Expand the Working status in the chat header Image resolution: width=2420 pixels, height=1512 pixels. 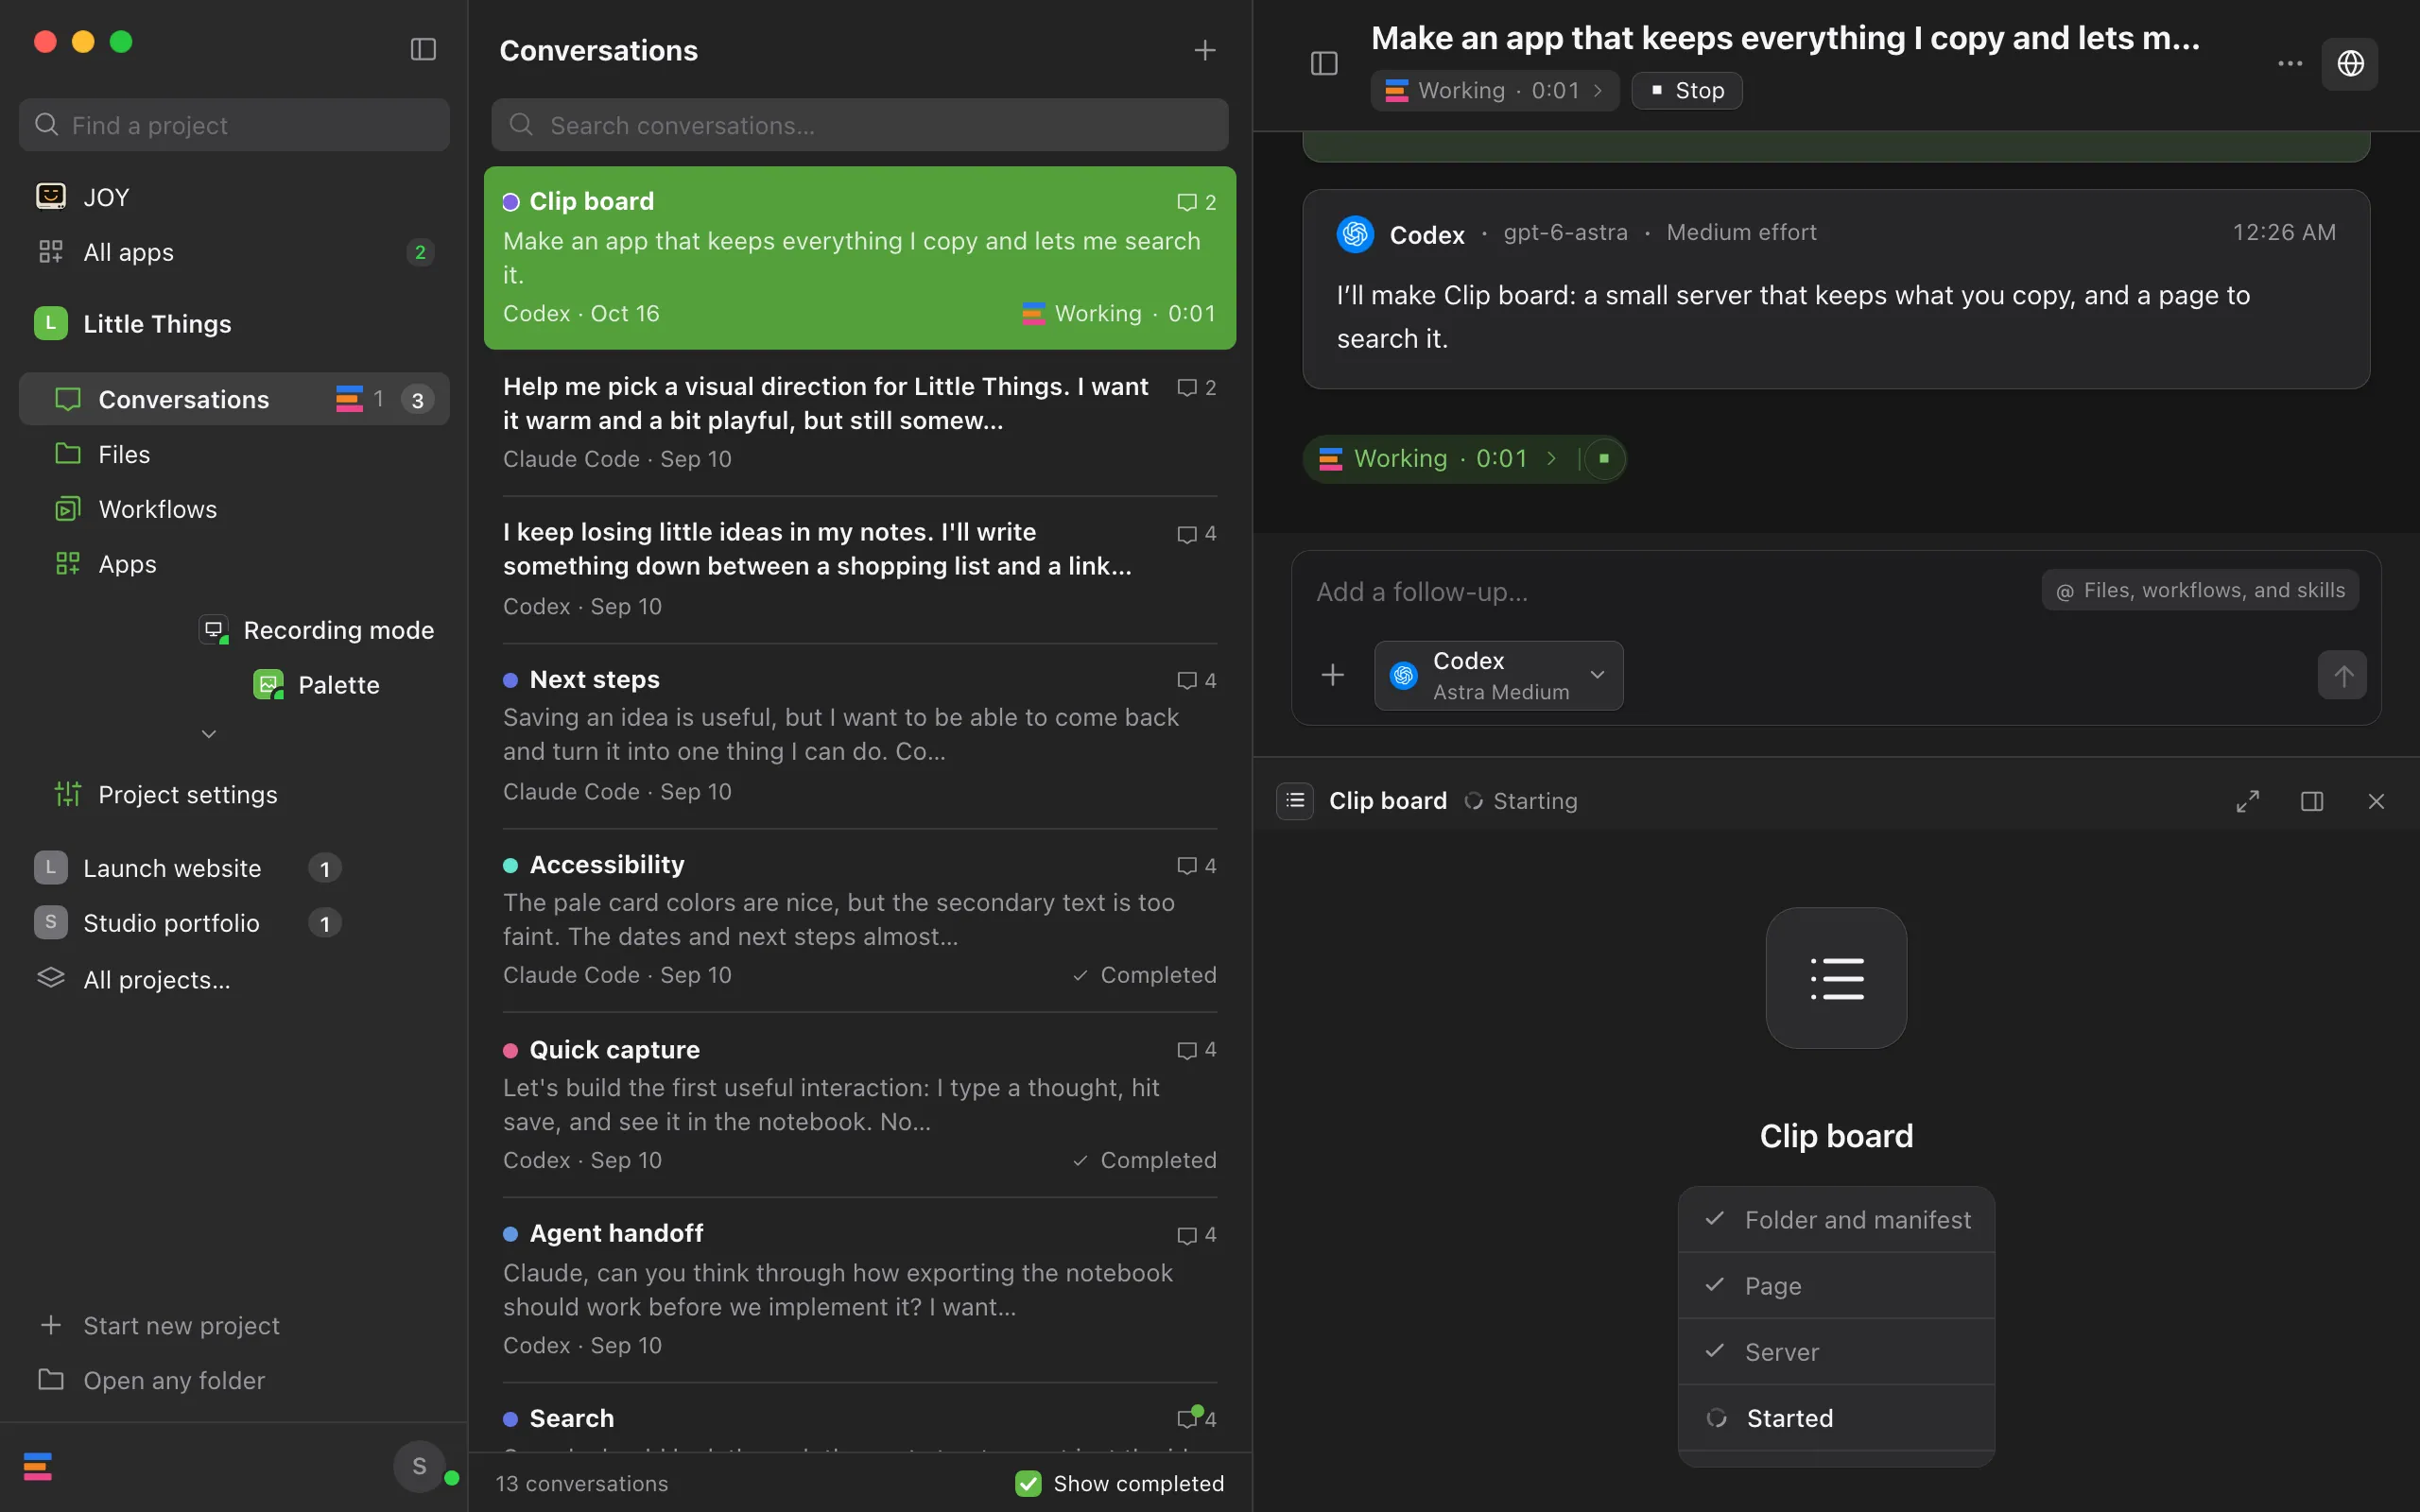[x=1494, y=91]
